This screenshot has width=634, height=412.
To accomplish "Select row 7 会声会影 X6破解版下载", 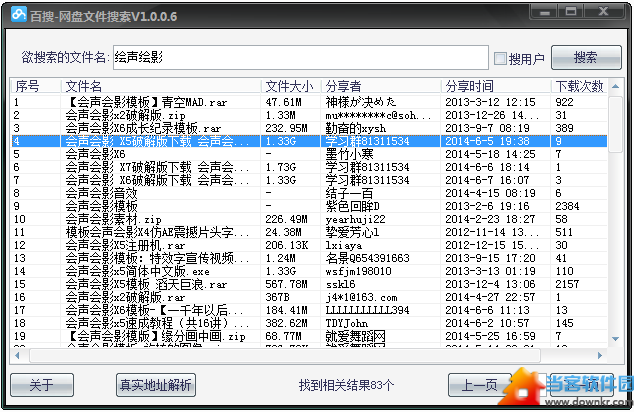I will tap(309, 180).
